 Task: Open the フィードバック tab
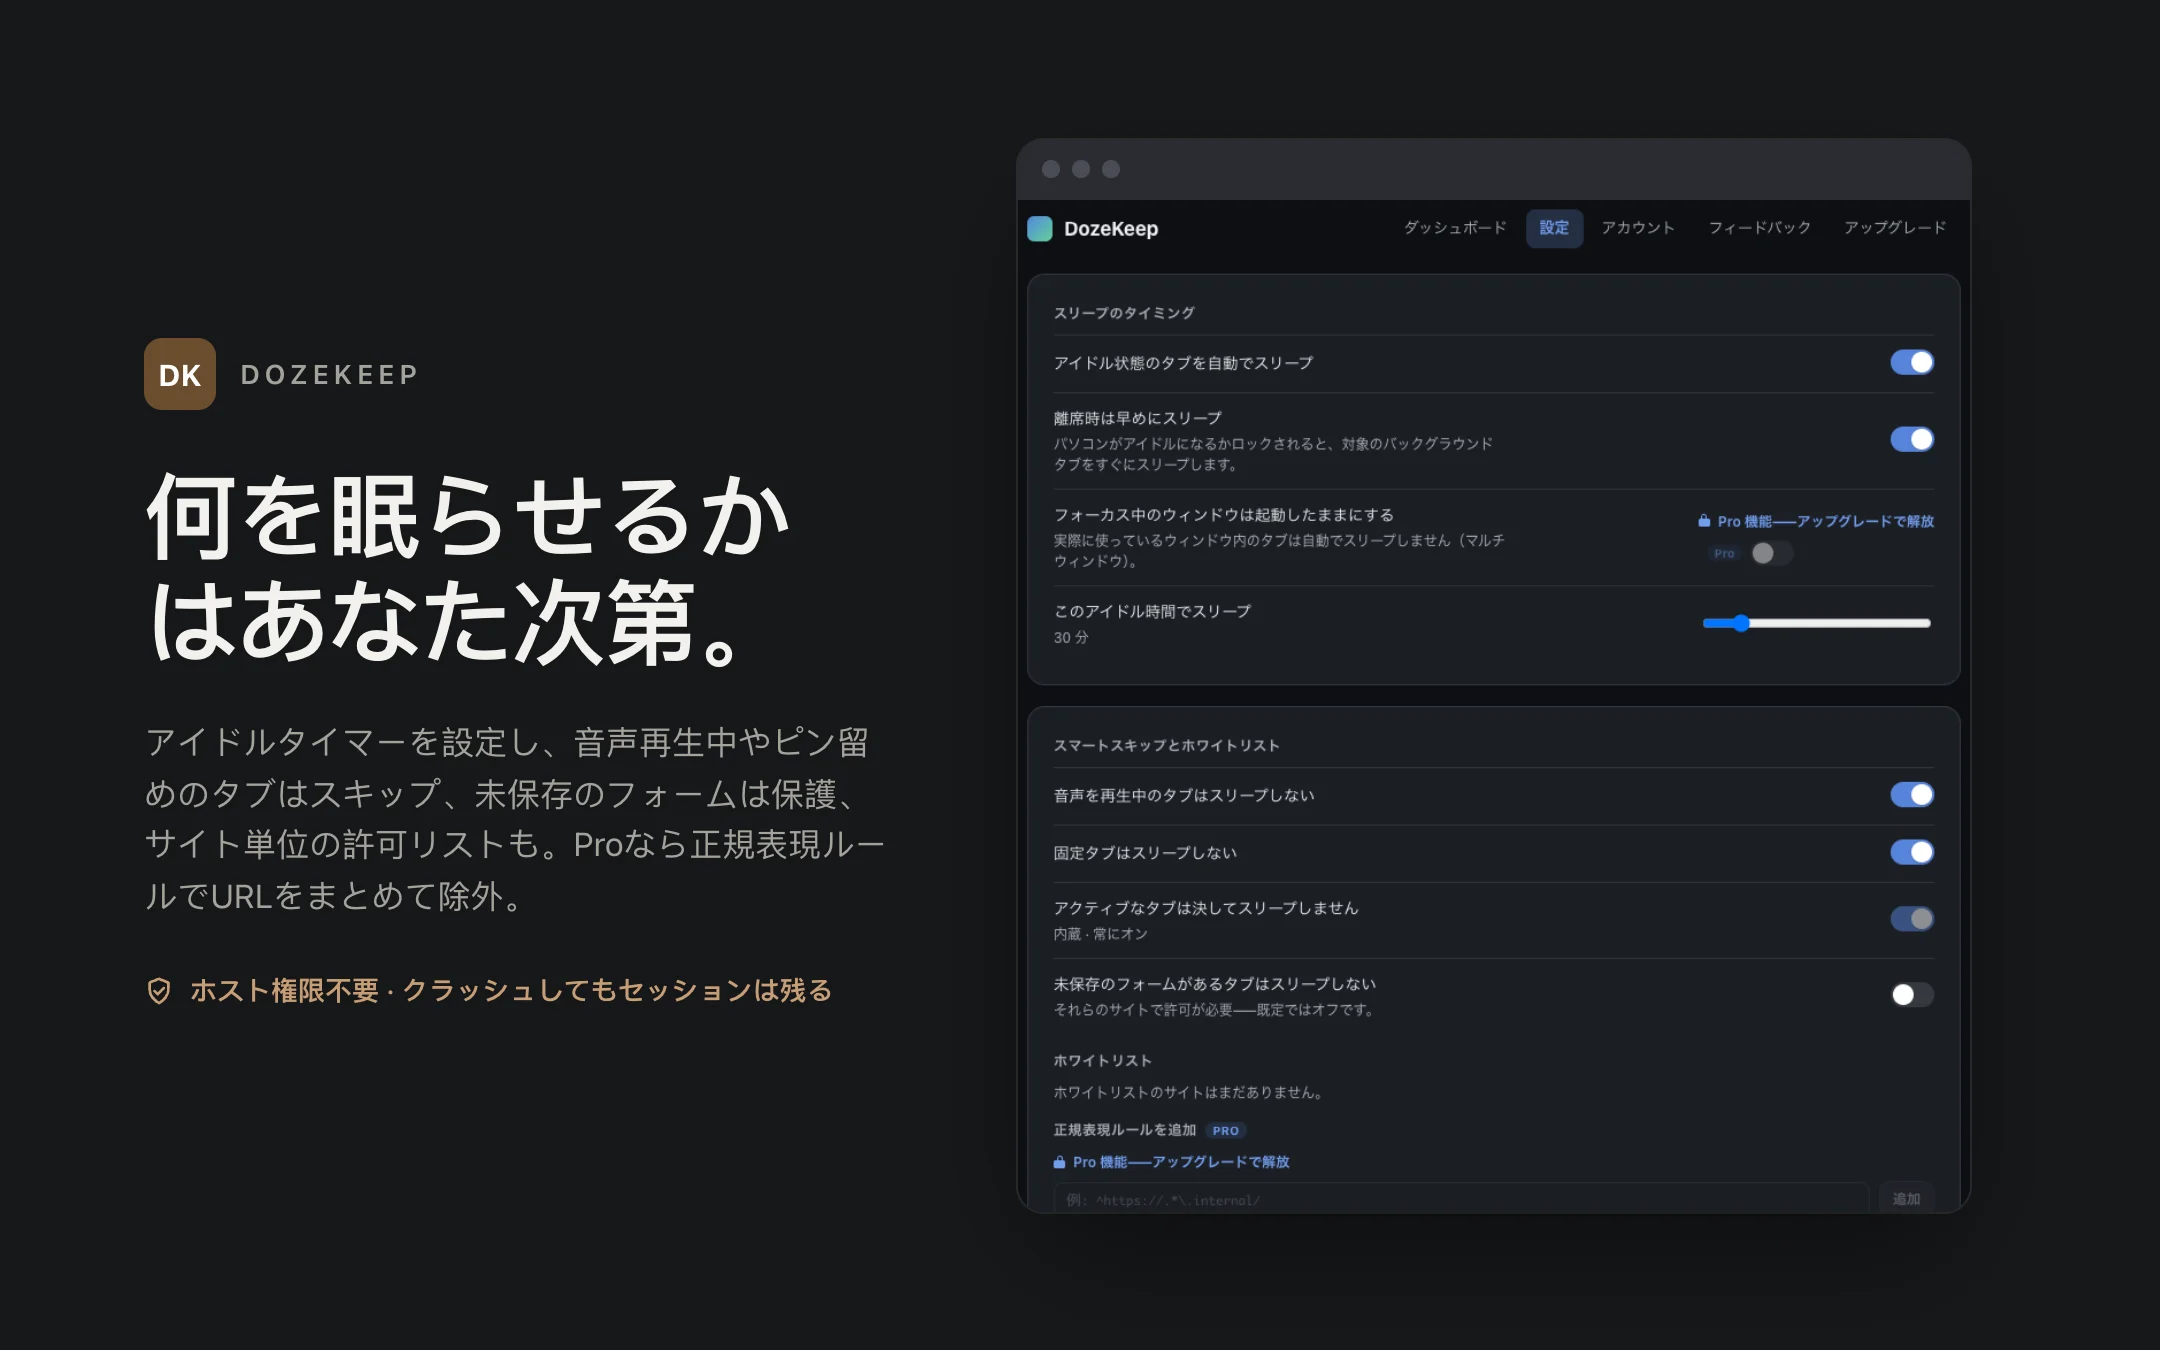1760,228
